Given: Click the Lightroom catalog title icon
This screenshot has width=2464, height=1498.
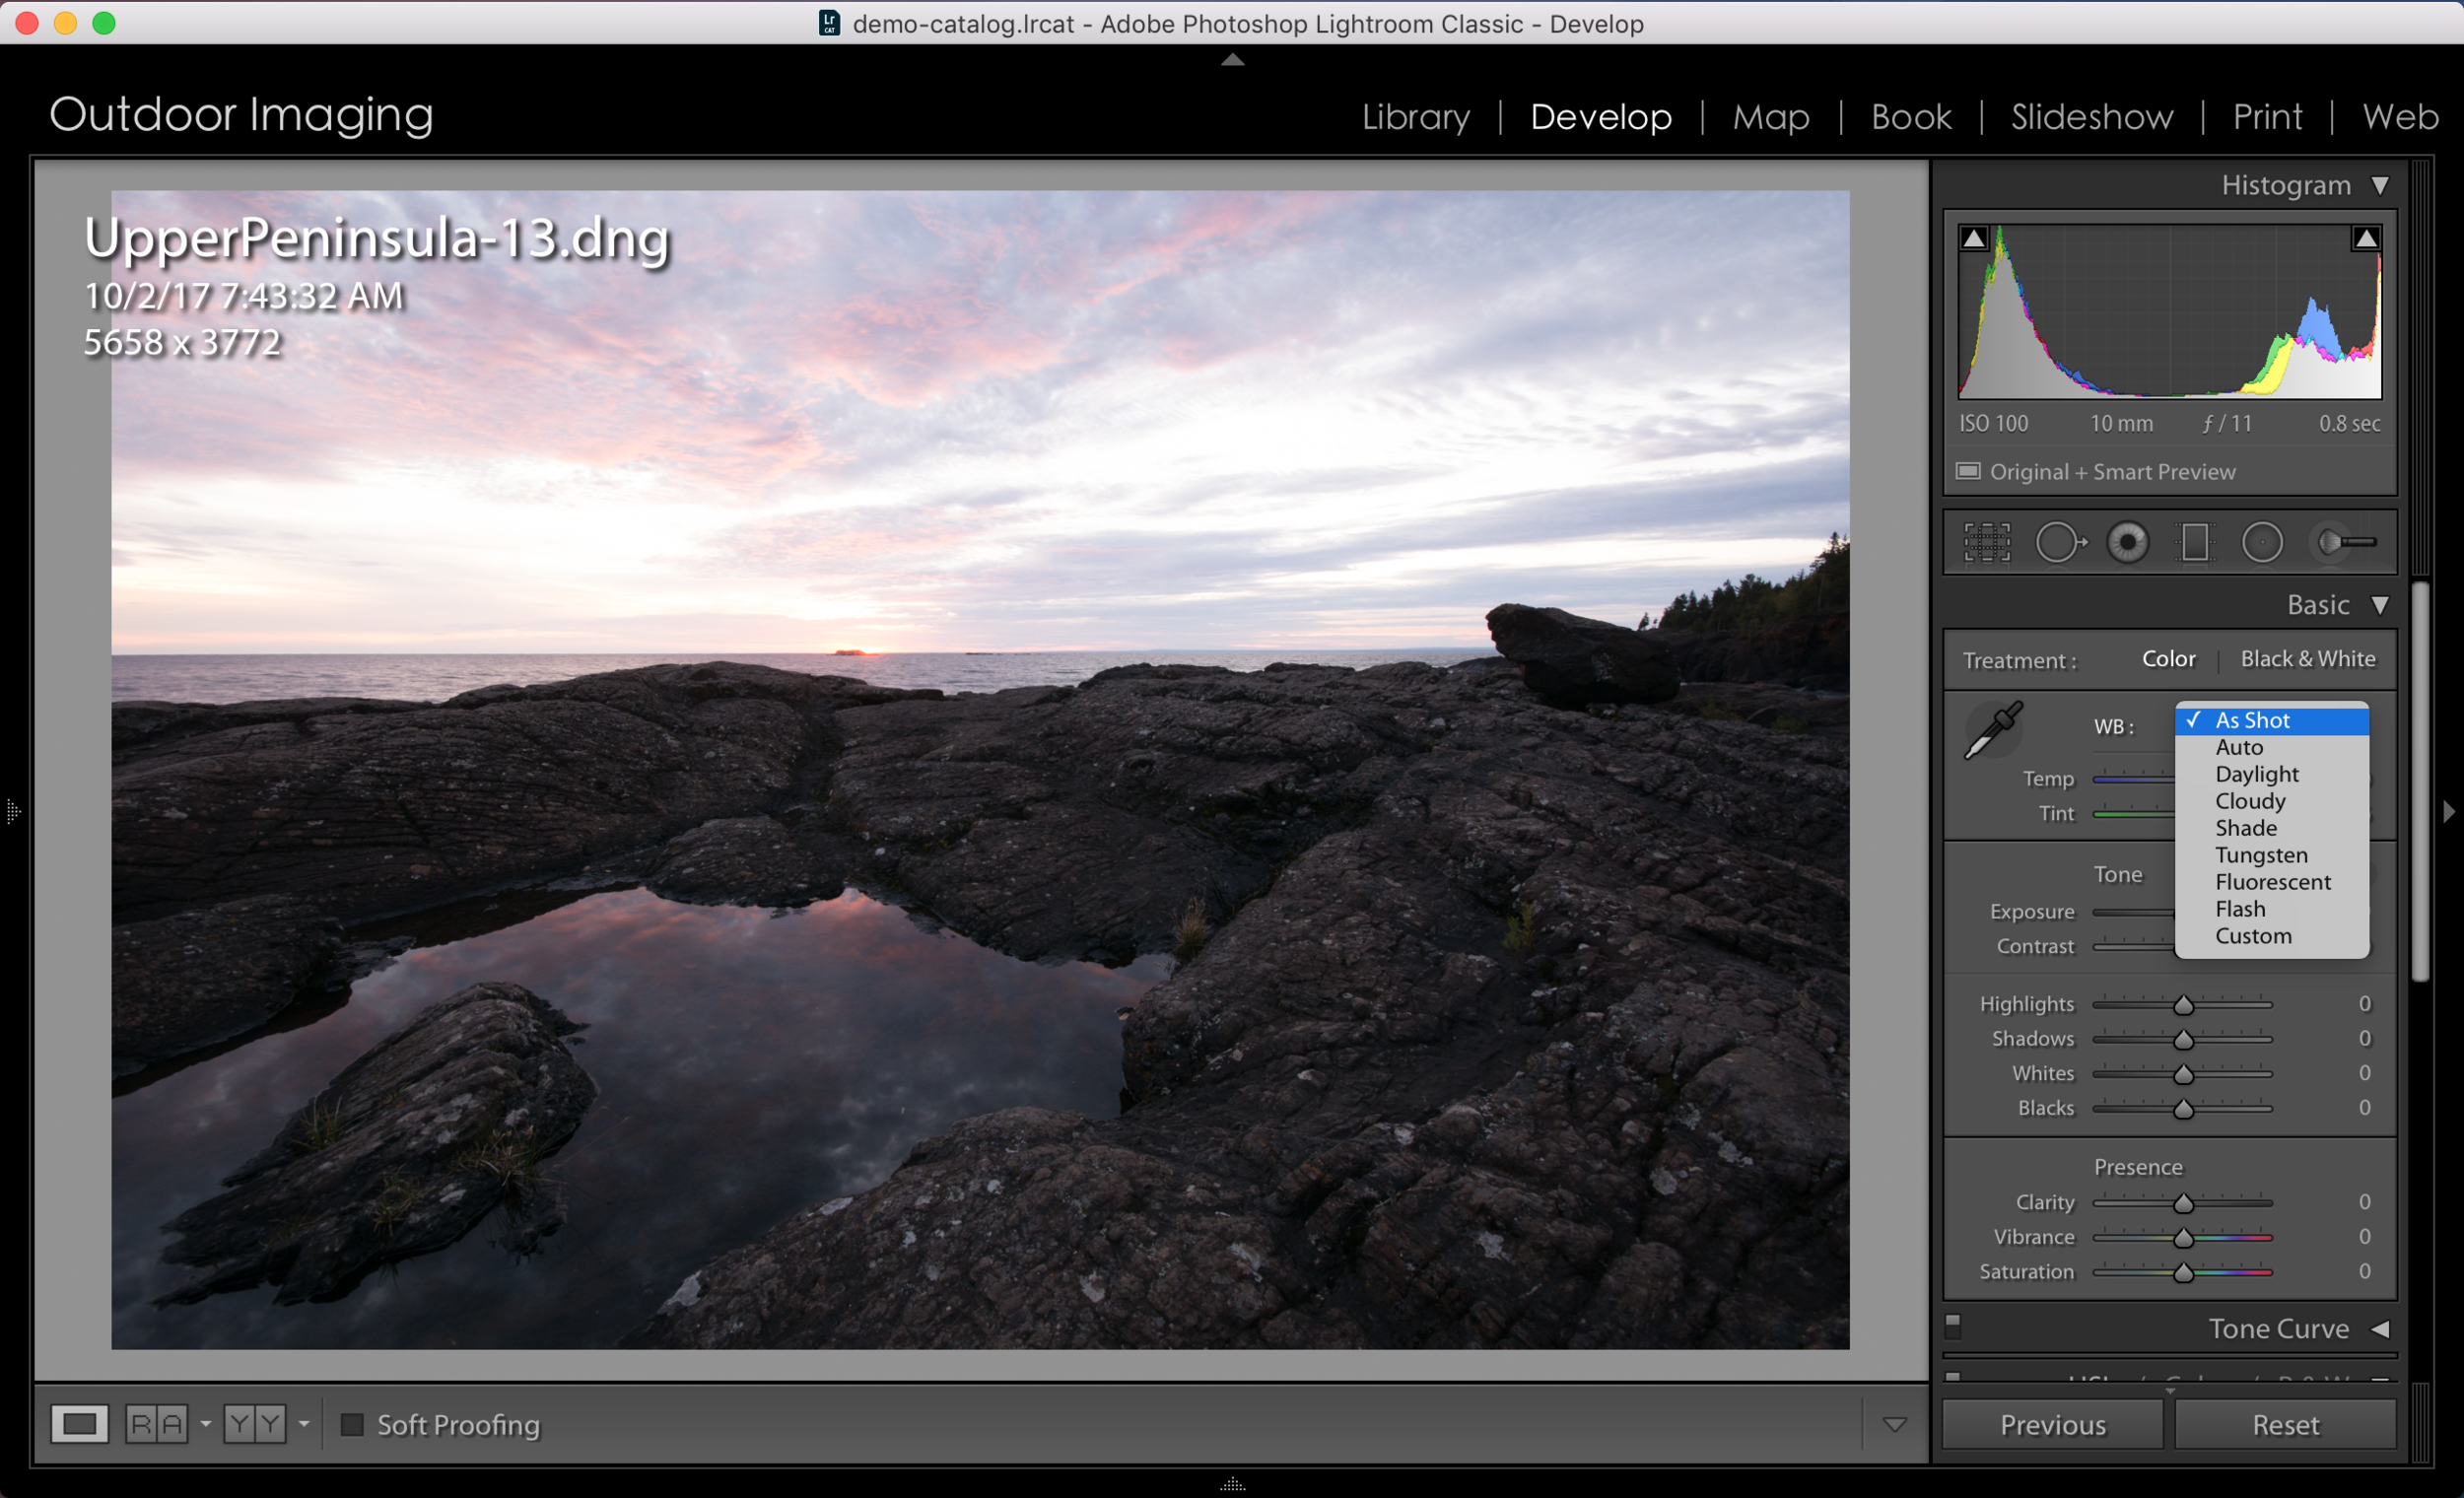Looking at the screenshot, I should pyautogui.click(x=829, y=23).
